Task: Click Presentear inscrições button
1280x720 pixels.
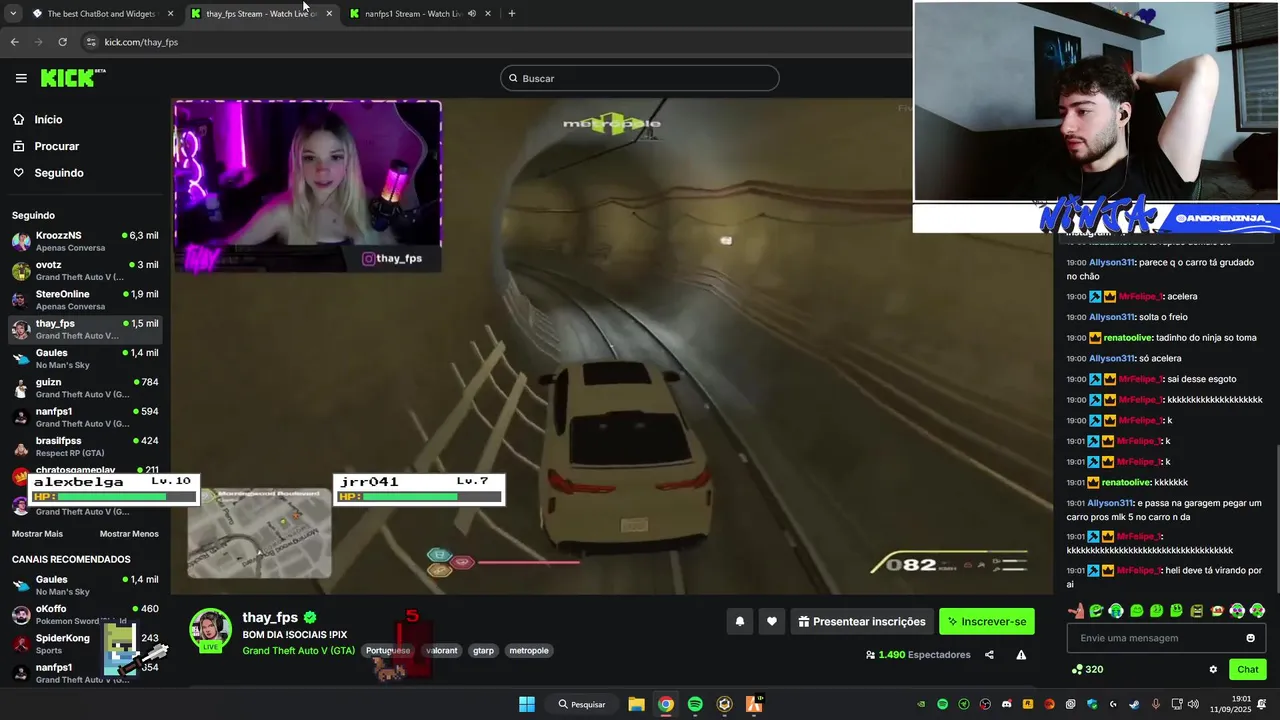Action: [862, 621]
